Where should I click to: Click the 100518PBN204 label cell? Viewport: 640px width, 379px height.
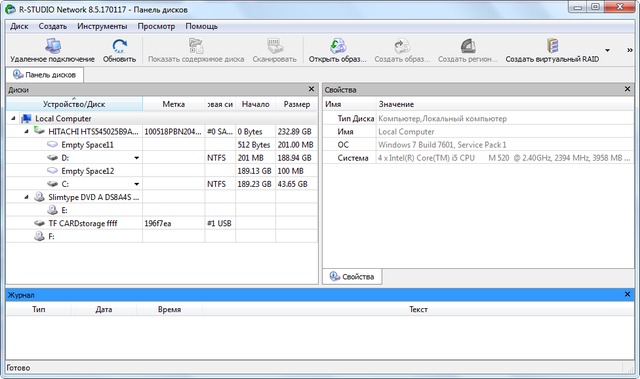pyautogui.click(x=173, y=132)
